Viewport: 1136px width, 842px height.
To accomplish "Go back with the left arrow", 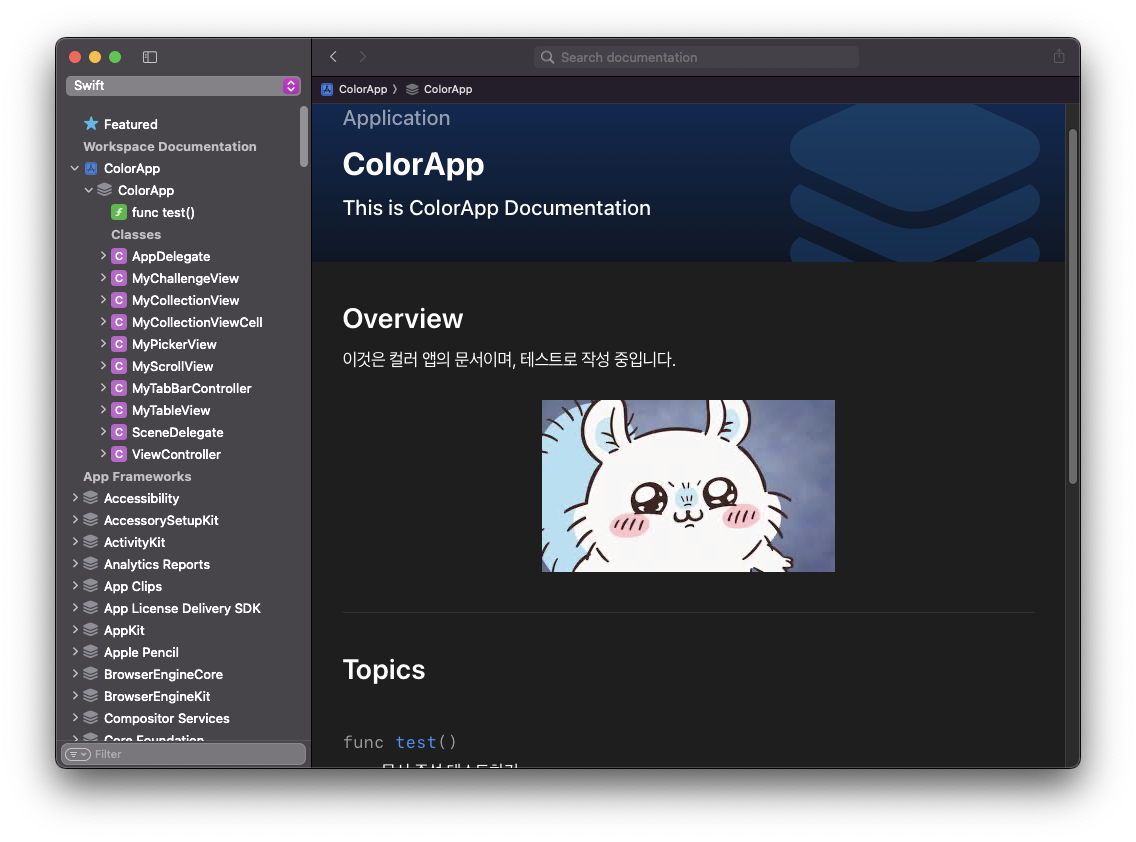I will [333, 57].
